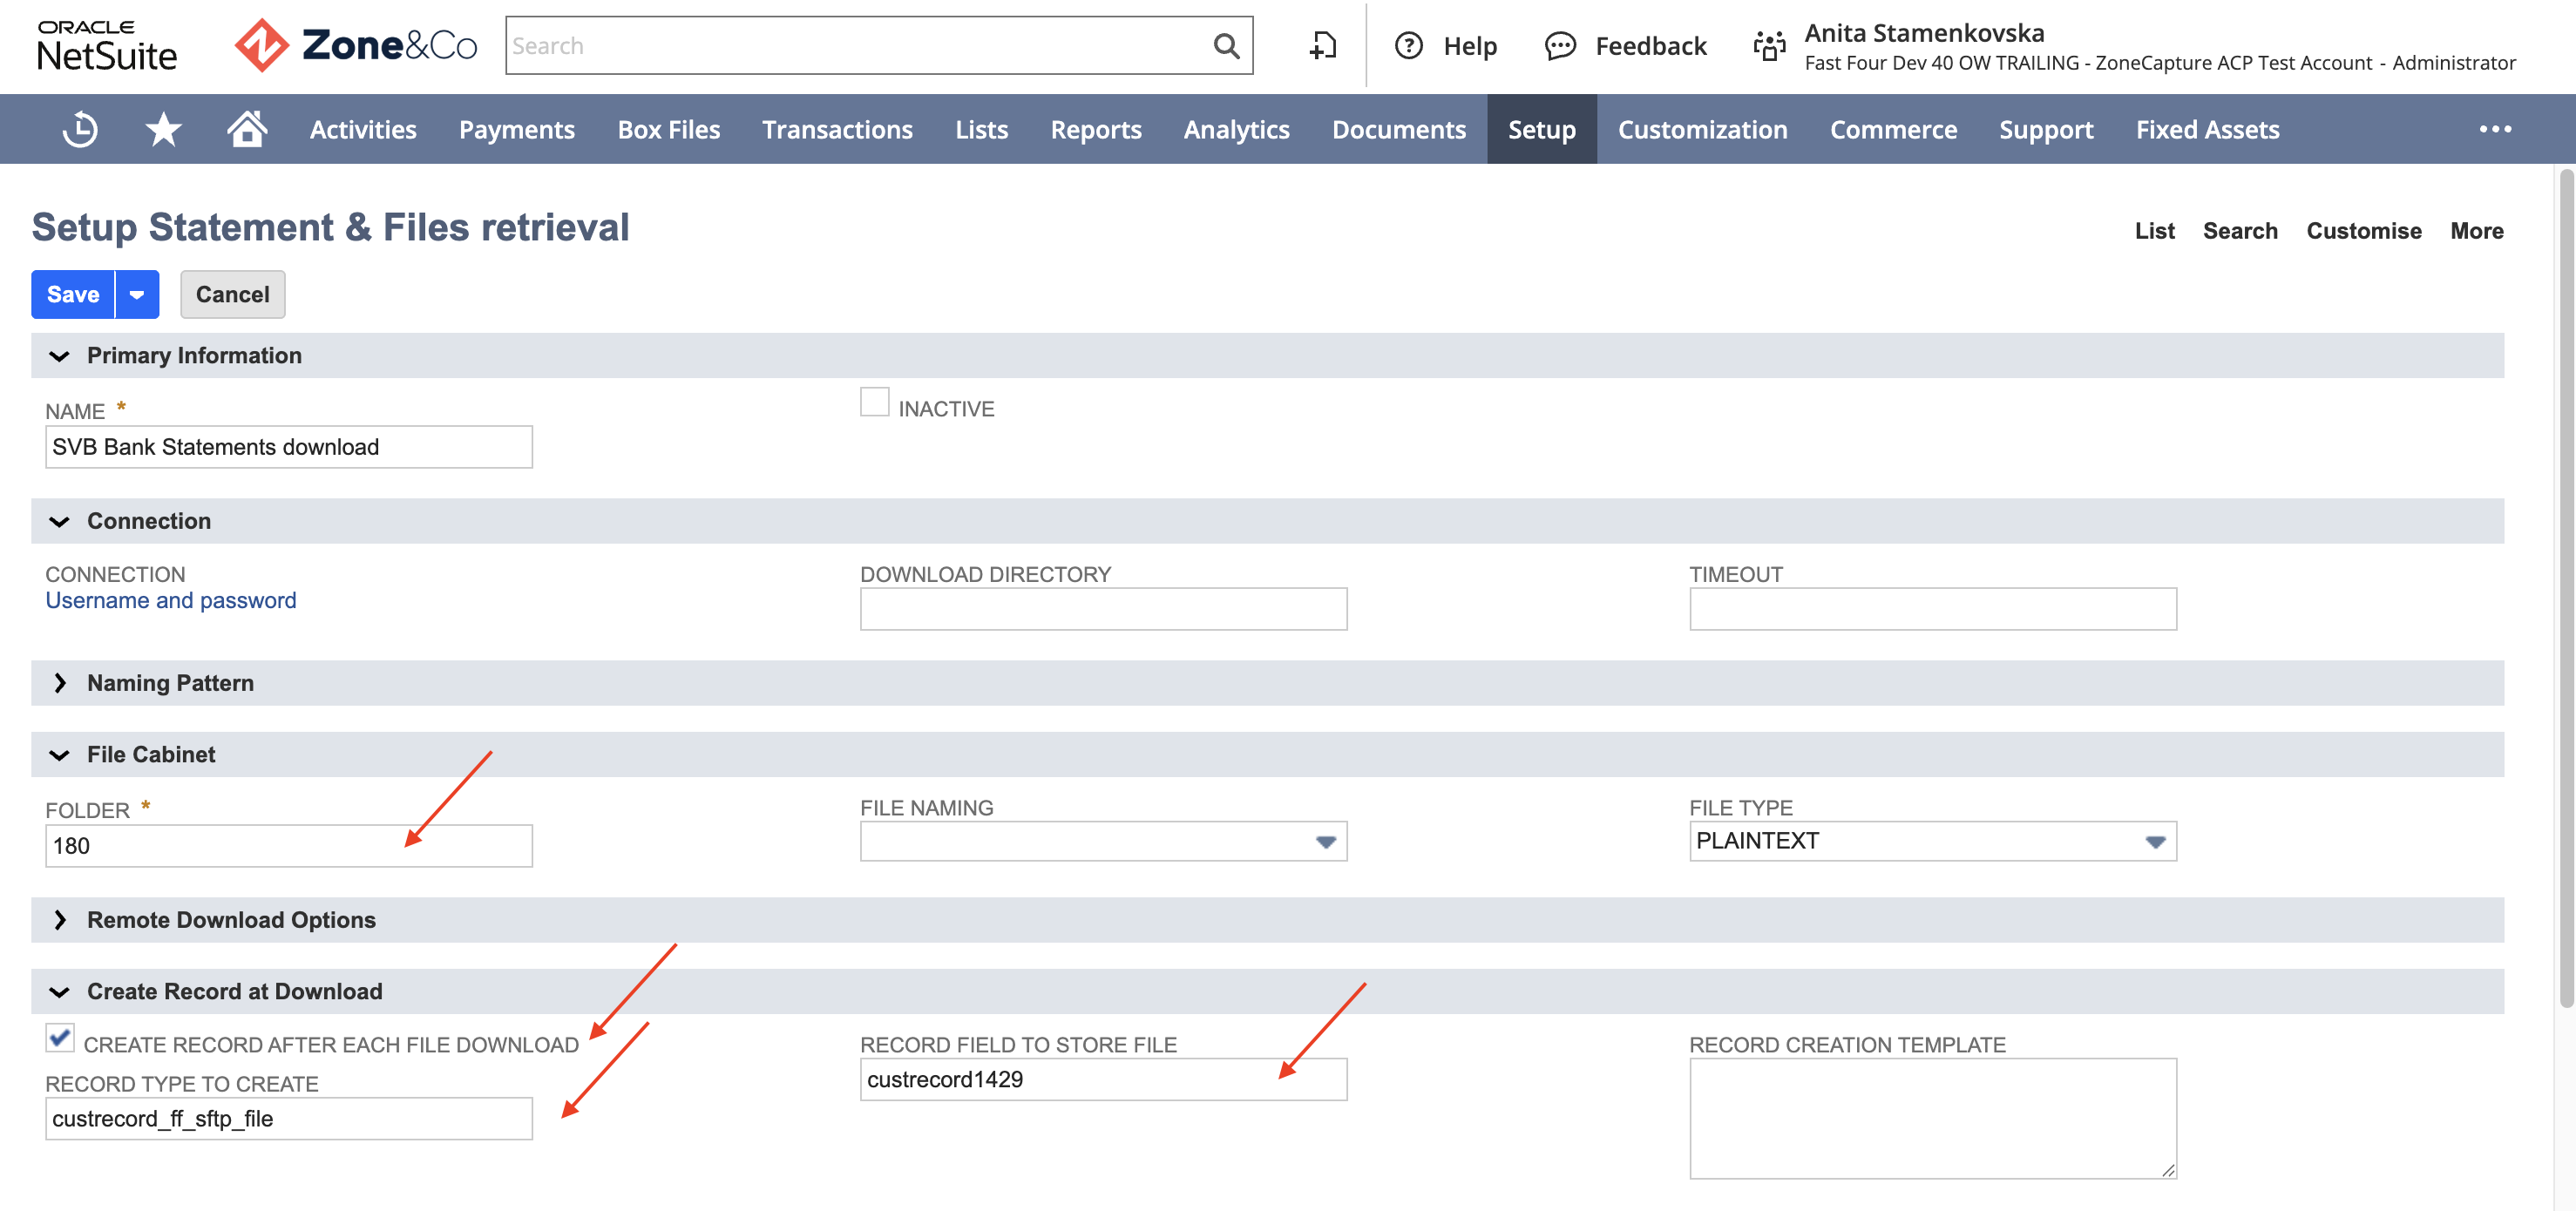This screenshot has width=2576, height=1211.
Task: Click the blue Save button
Action: click(x=73, y=294)
